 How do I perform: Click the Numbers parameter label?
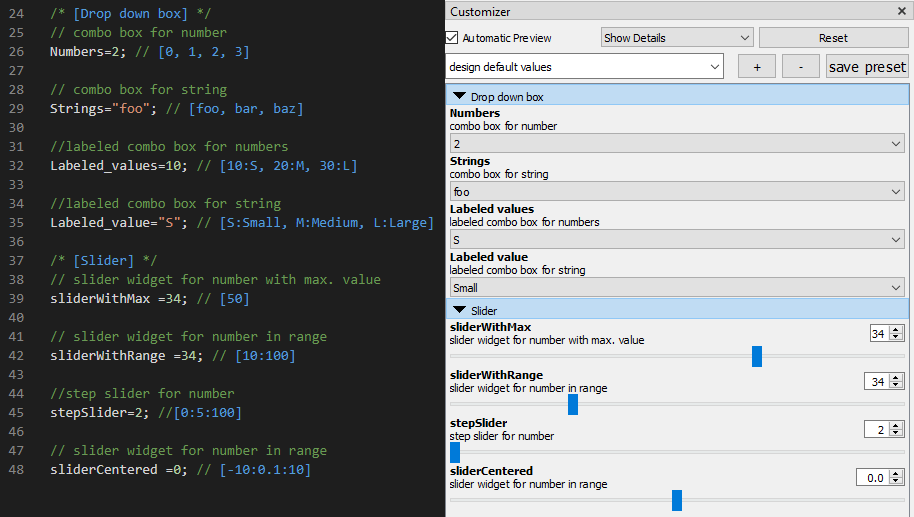(x=474, y=113)
